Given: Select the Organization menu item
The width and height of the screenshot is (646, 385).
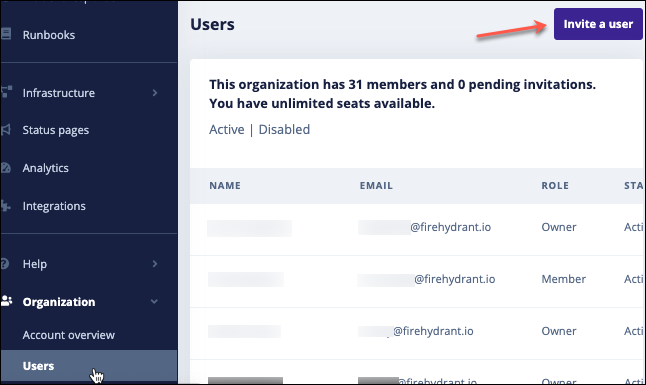Looking at the screenshot, I should (59, 302).
